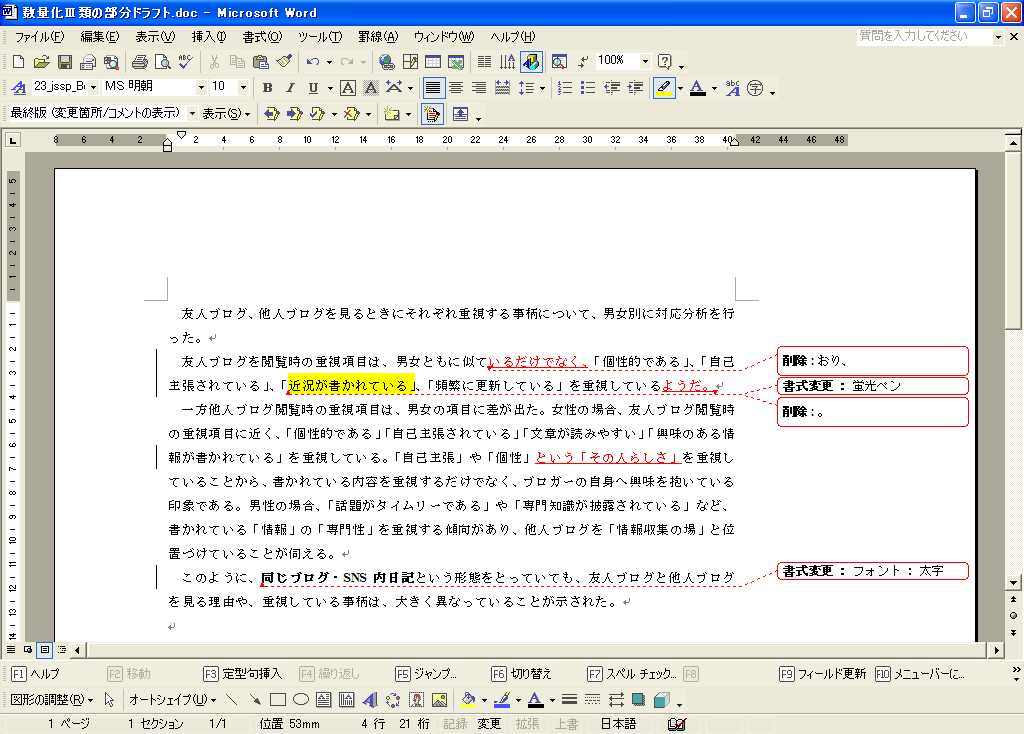Click the numbered list icon

point(565,88)
